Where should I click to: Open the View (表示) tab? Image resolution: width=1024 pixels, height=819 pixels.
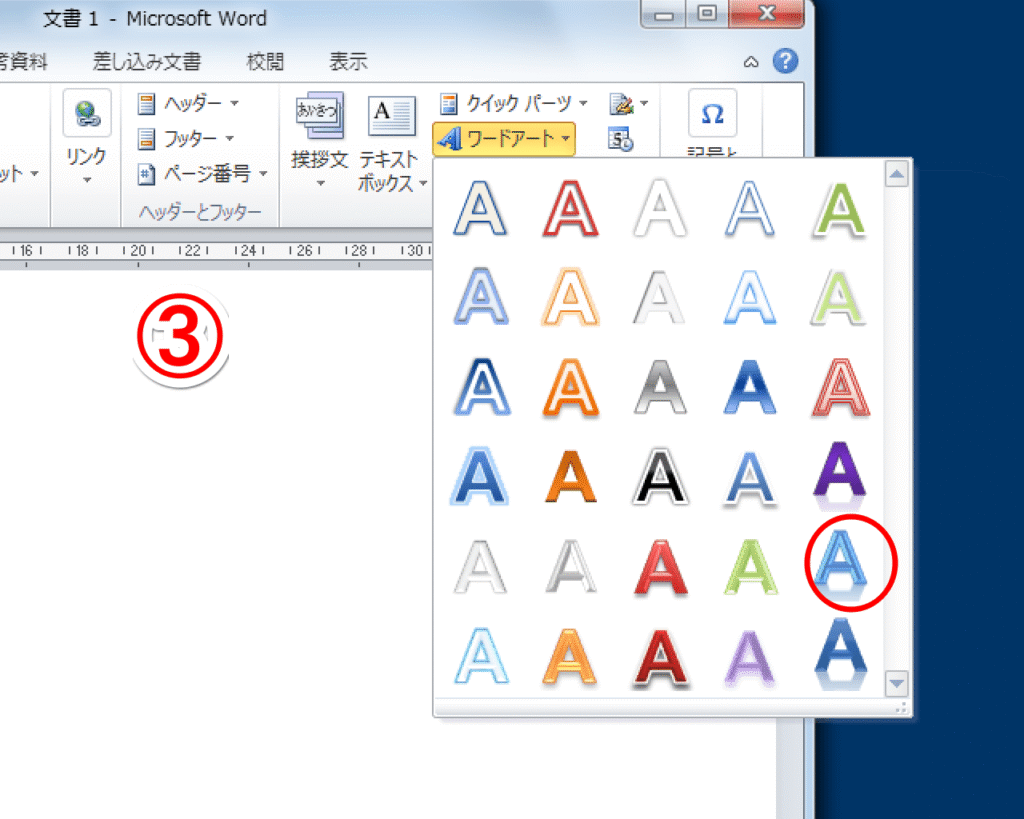348,61
